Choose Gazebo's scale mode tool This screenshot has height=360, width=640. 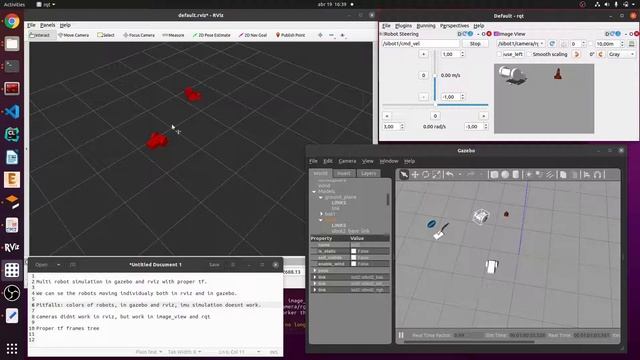click(x=436, y=175)
